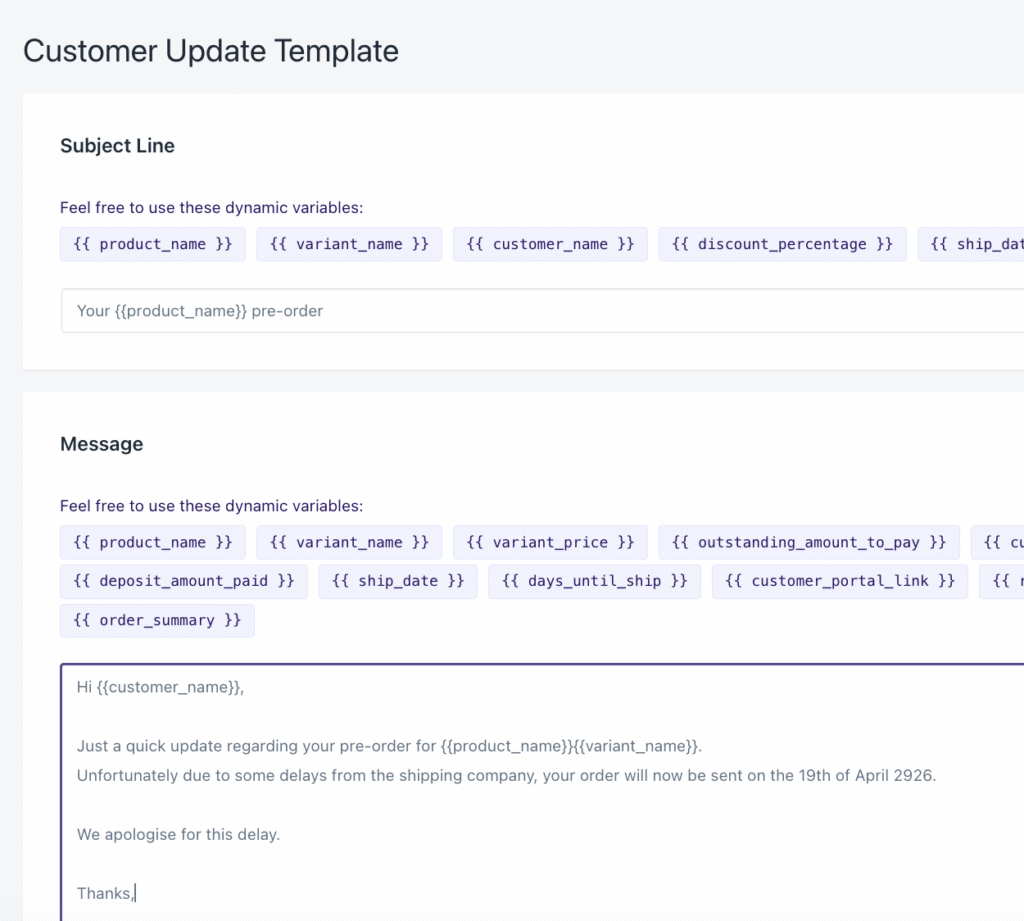This screenshot has width=1024, height=921.
Task: Choose the days_until_ship variable chip
Action: coord(594,581)
